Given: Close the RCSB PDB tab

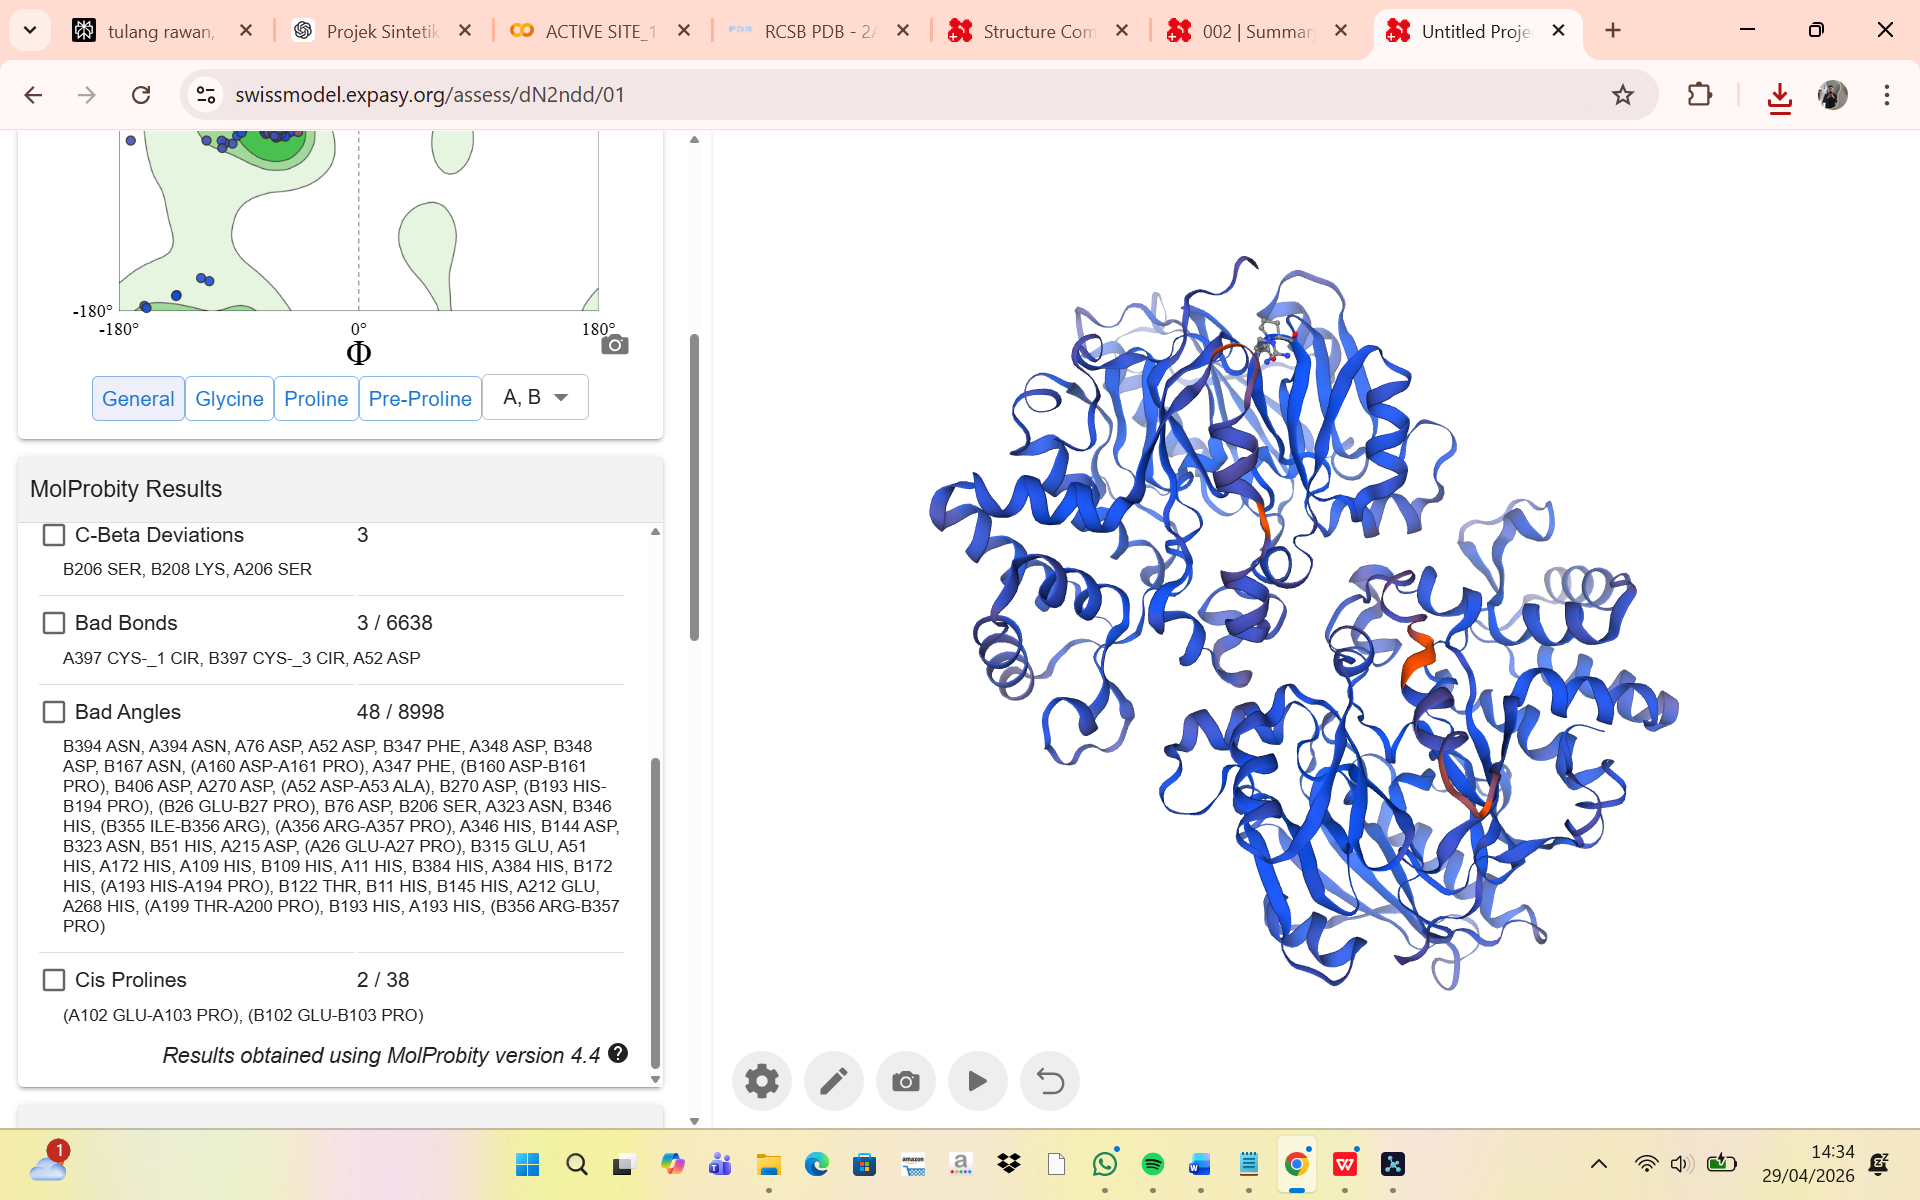Looking at the screenshot, I should (903, 31).
